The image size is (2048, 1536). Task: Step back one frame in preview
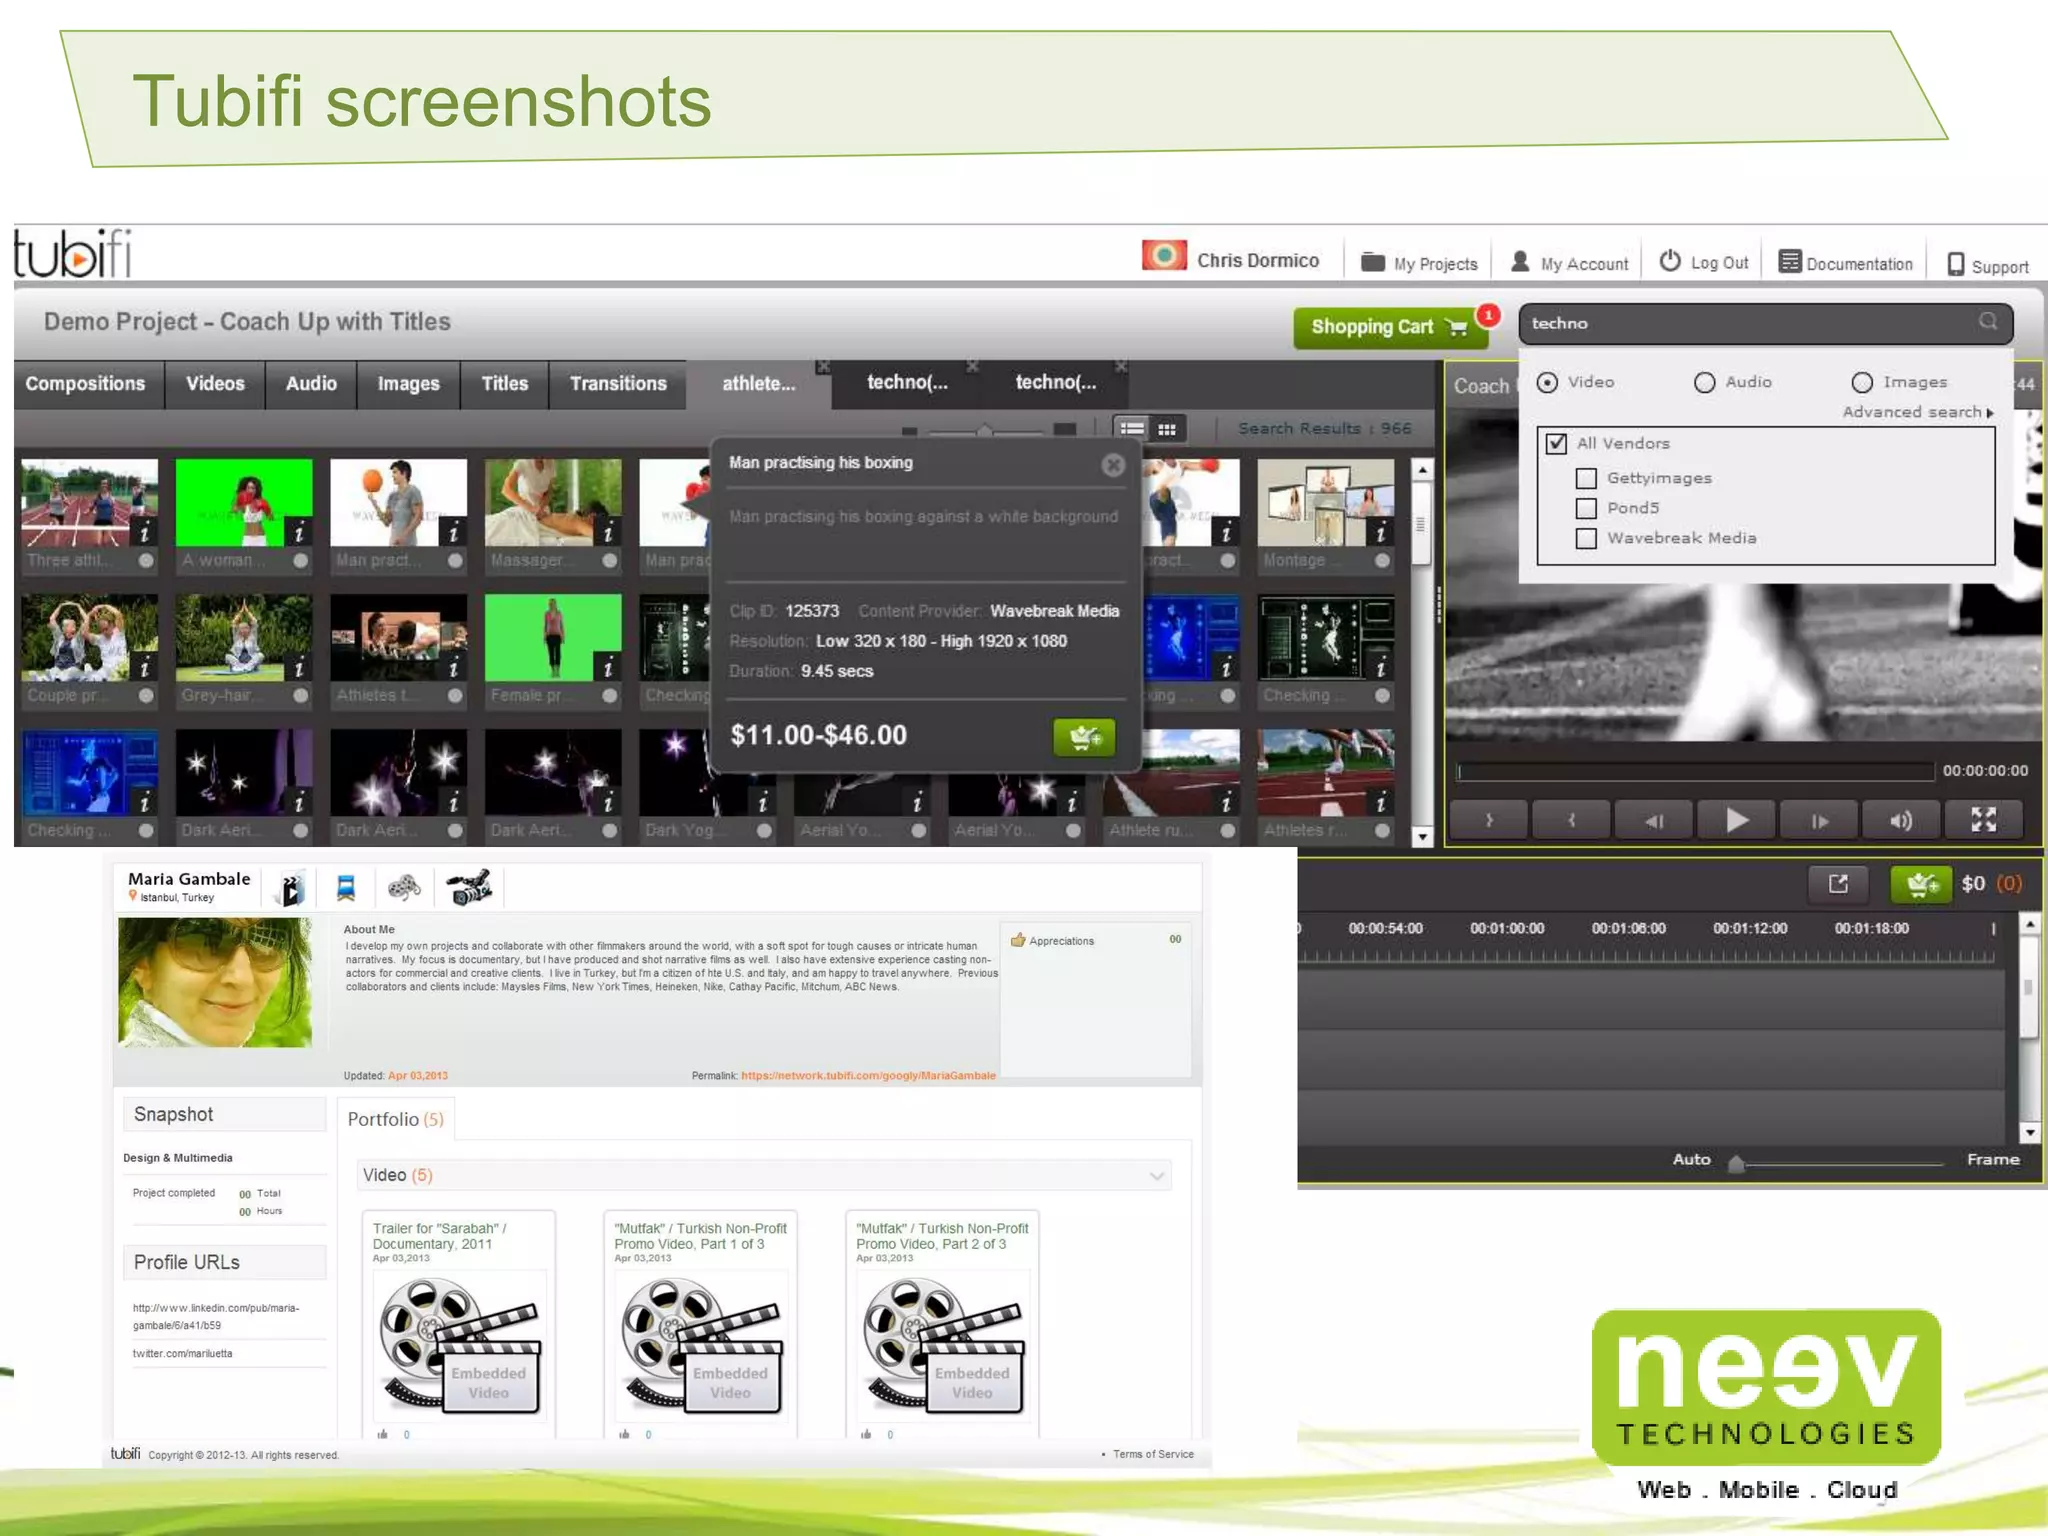[1654, 821]
